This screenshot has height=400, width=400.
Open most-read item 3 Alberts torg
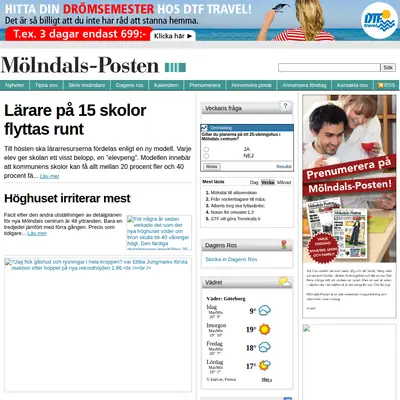tap(238, 206)
